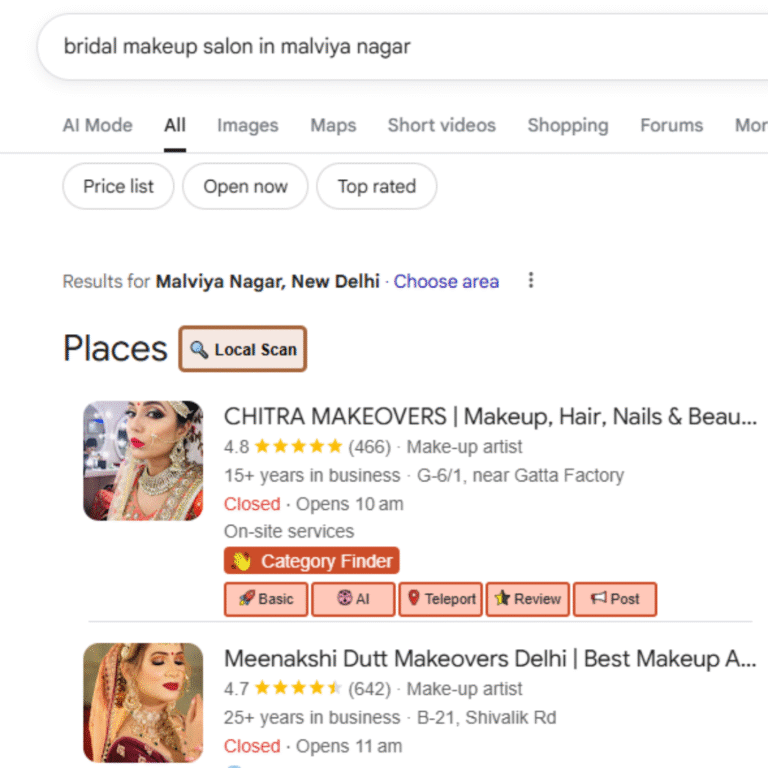Click the Review star button
This screenshot has height=768, width=768.
point(527,599)
